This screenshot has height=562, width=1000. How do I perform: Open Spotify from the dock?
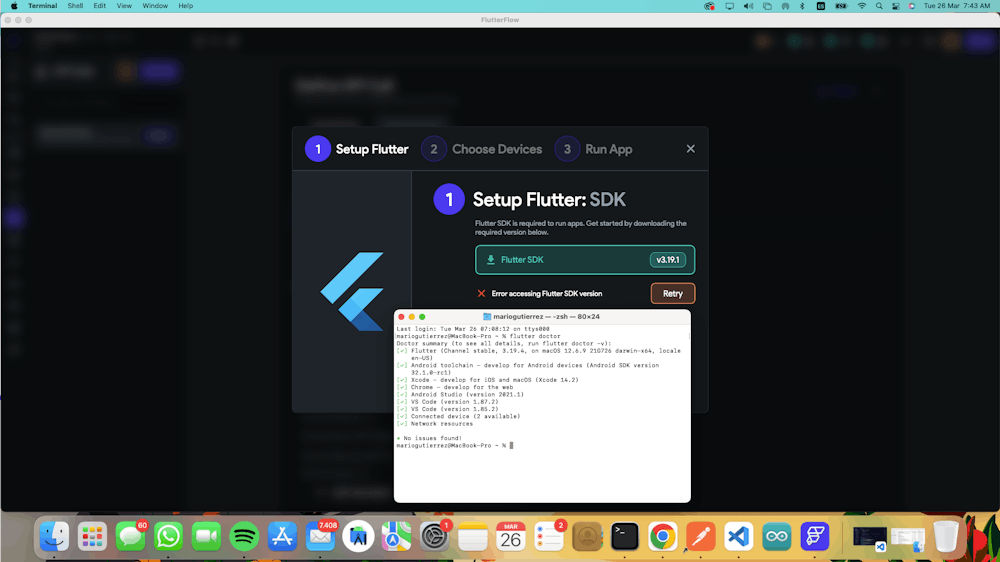coord(244,536)
